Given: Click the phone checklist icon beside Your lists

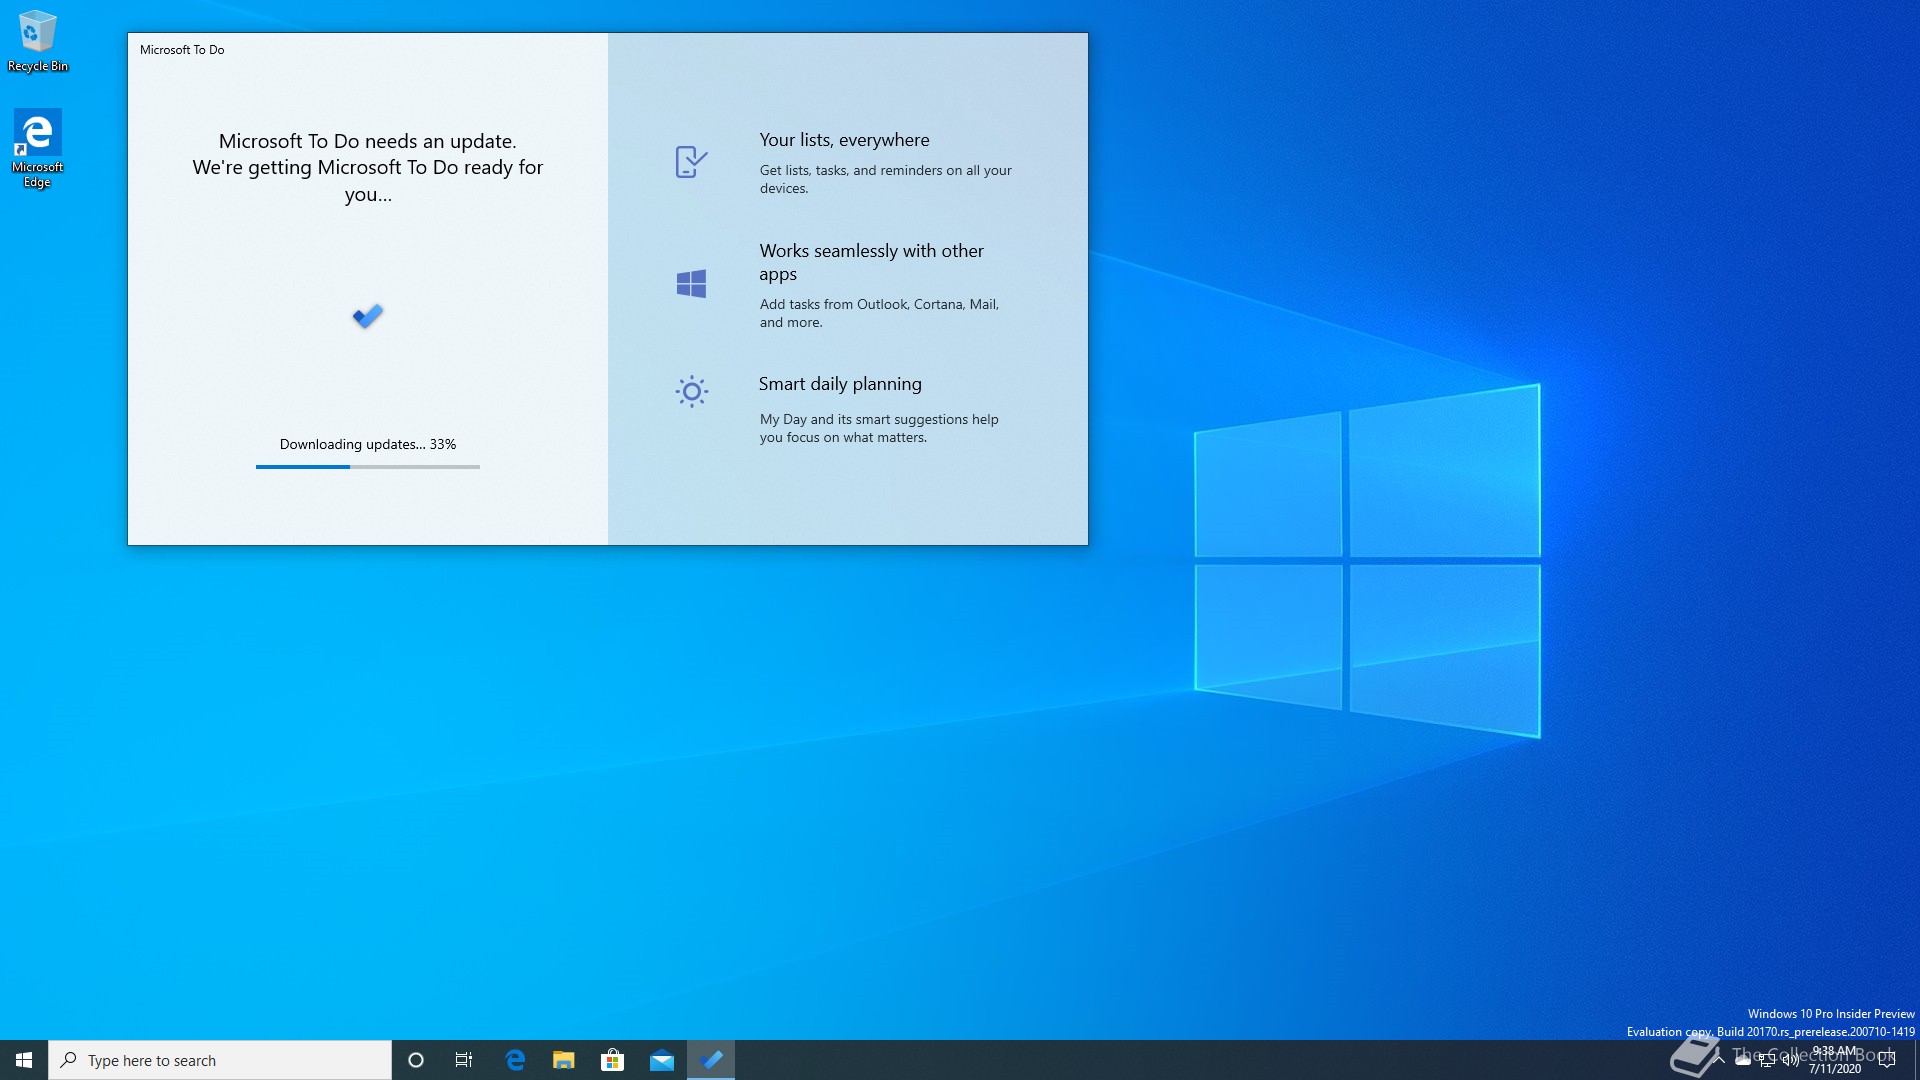Looking at the screenshot, I should tap(691, 161).
